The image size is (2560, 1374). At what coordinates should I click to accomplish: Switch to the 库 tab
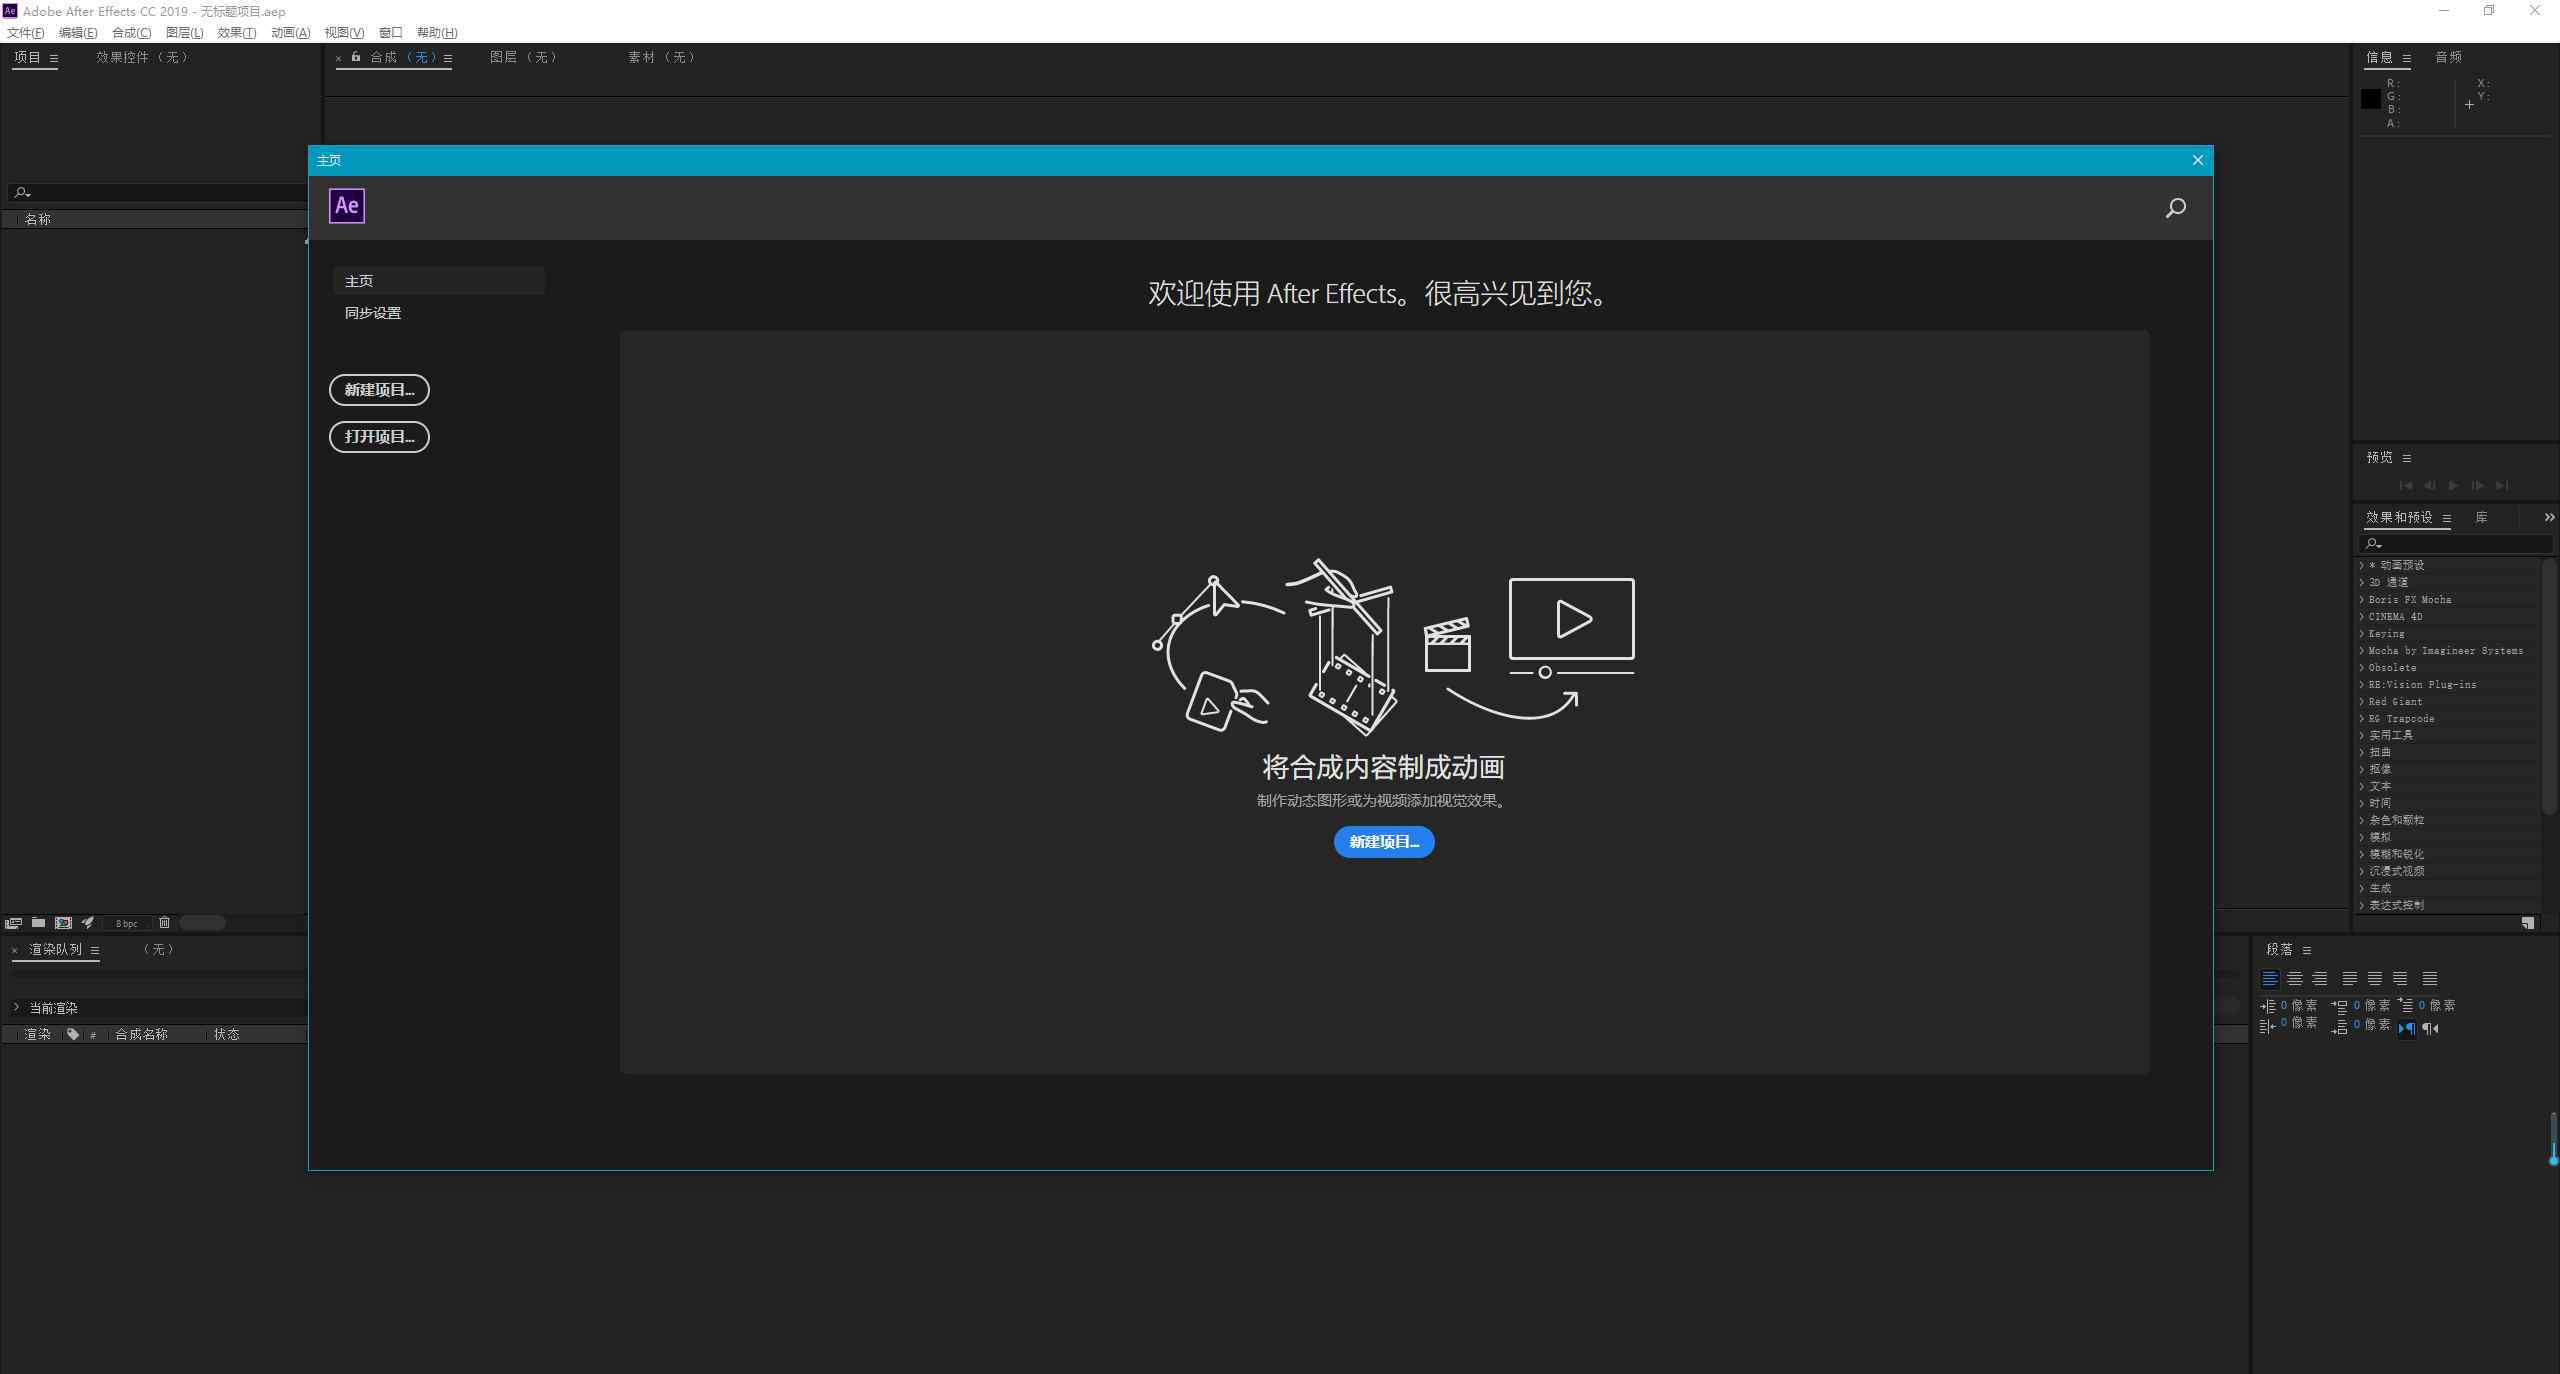pyautogui.click(x=2481, y=517)
